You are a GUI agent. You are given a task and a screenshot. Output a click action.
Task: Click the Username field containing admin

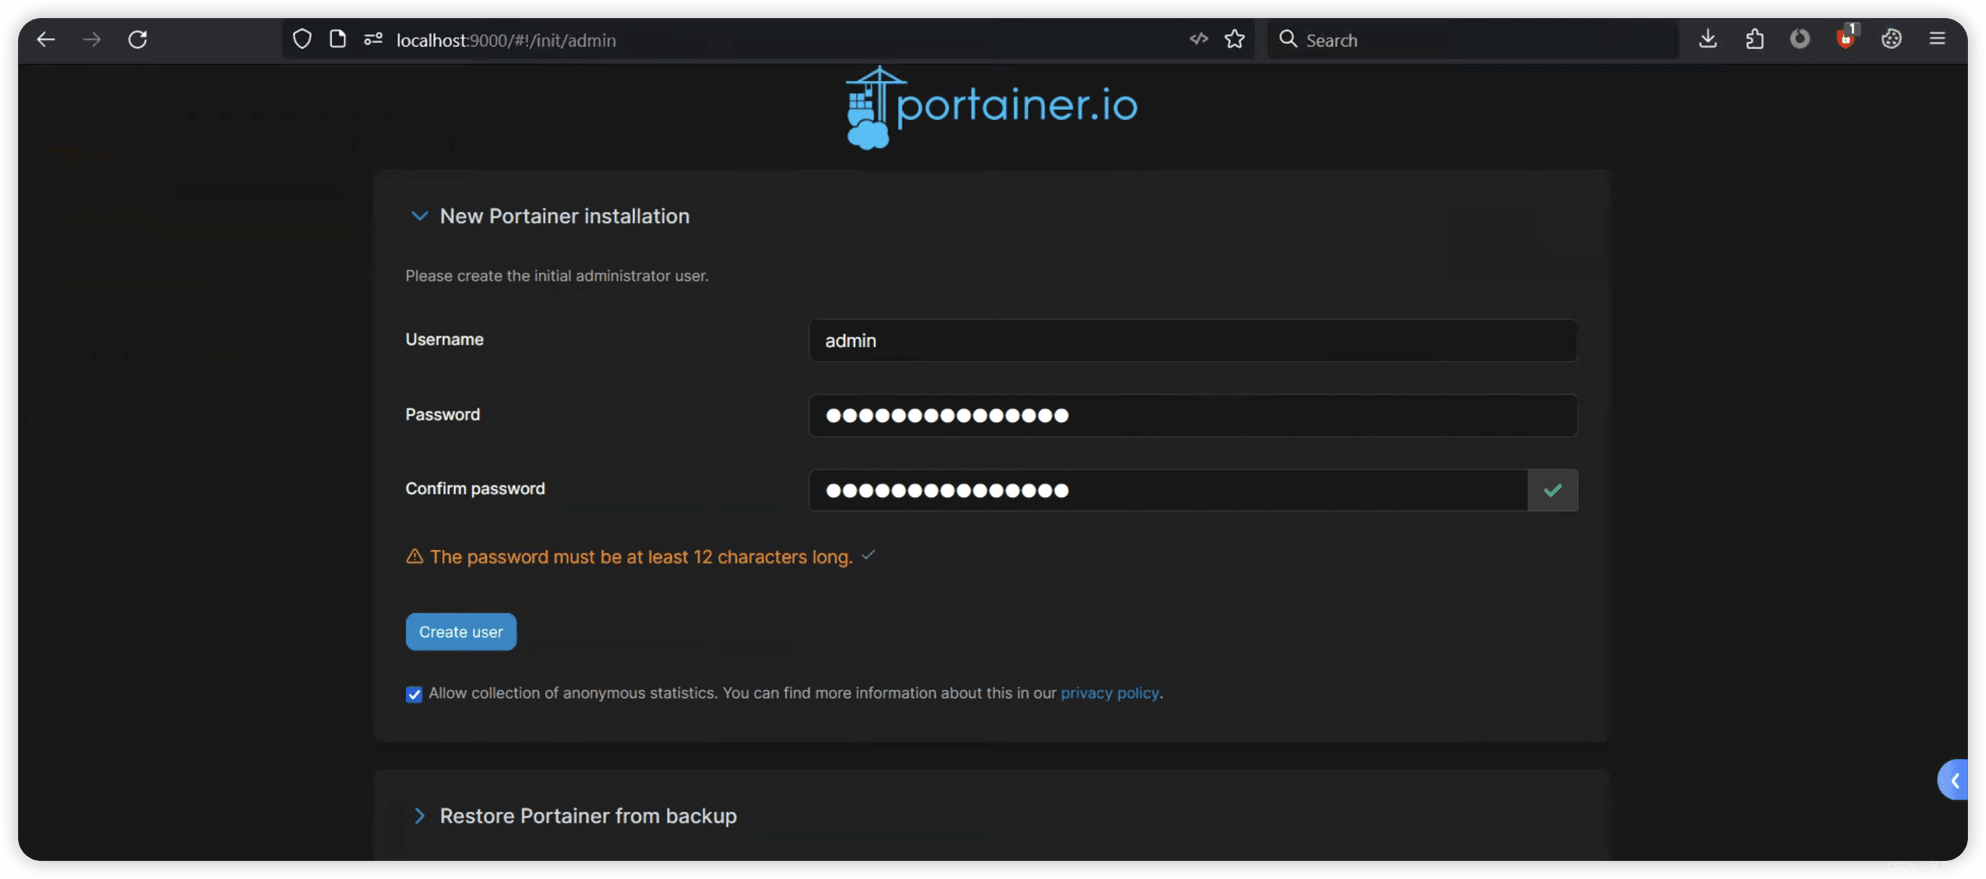[x=1193, y=341]
